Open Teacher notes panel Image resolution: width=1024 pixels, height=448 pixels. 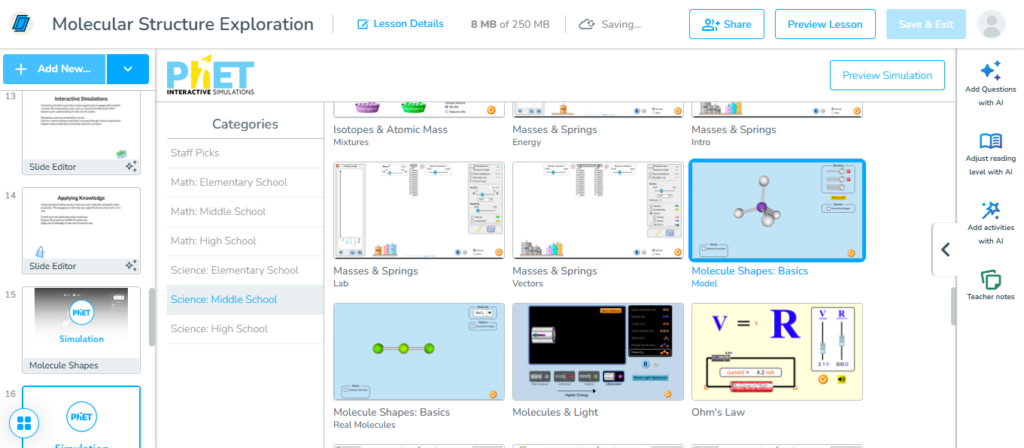(x=990, y=285)
